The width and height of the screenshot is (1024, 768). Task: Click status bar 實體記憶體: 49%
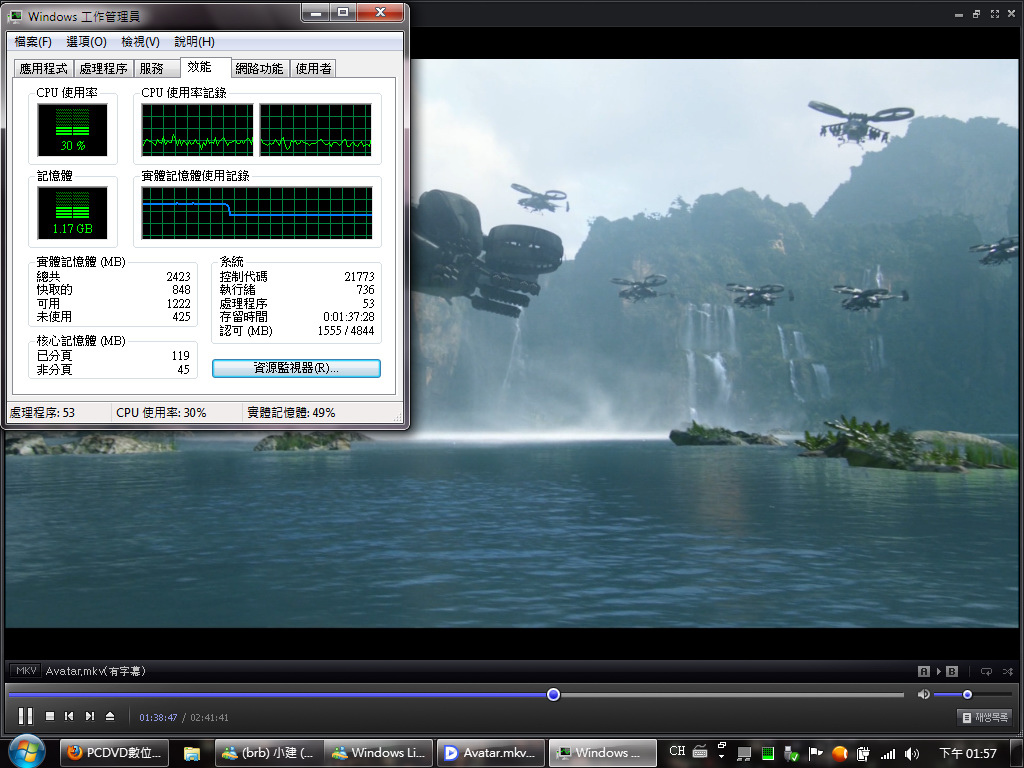click(x=291, y=413)
